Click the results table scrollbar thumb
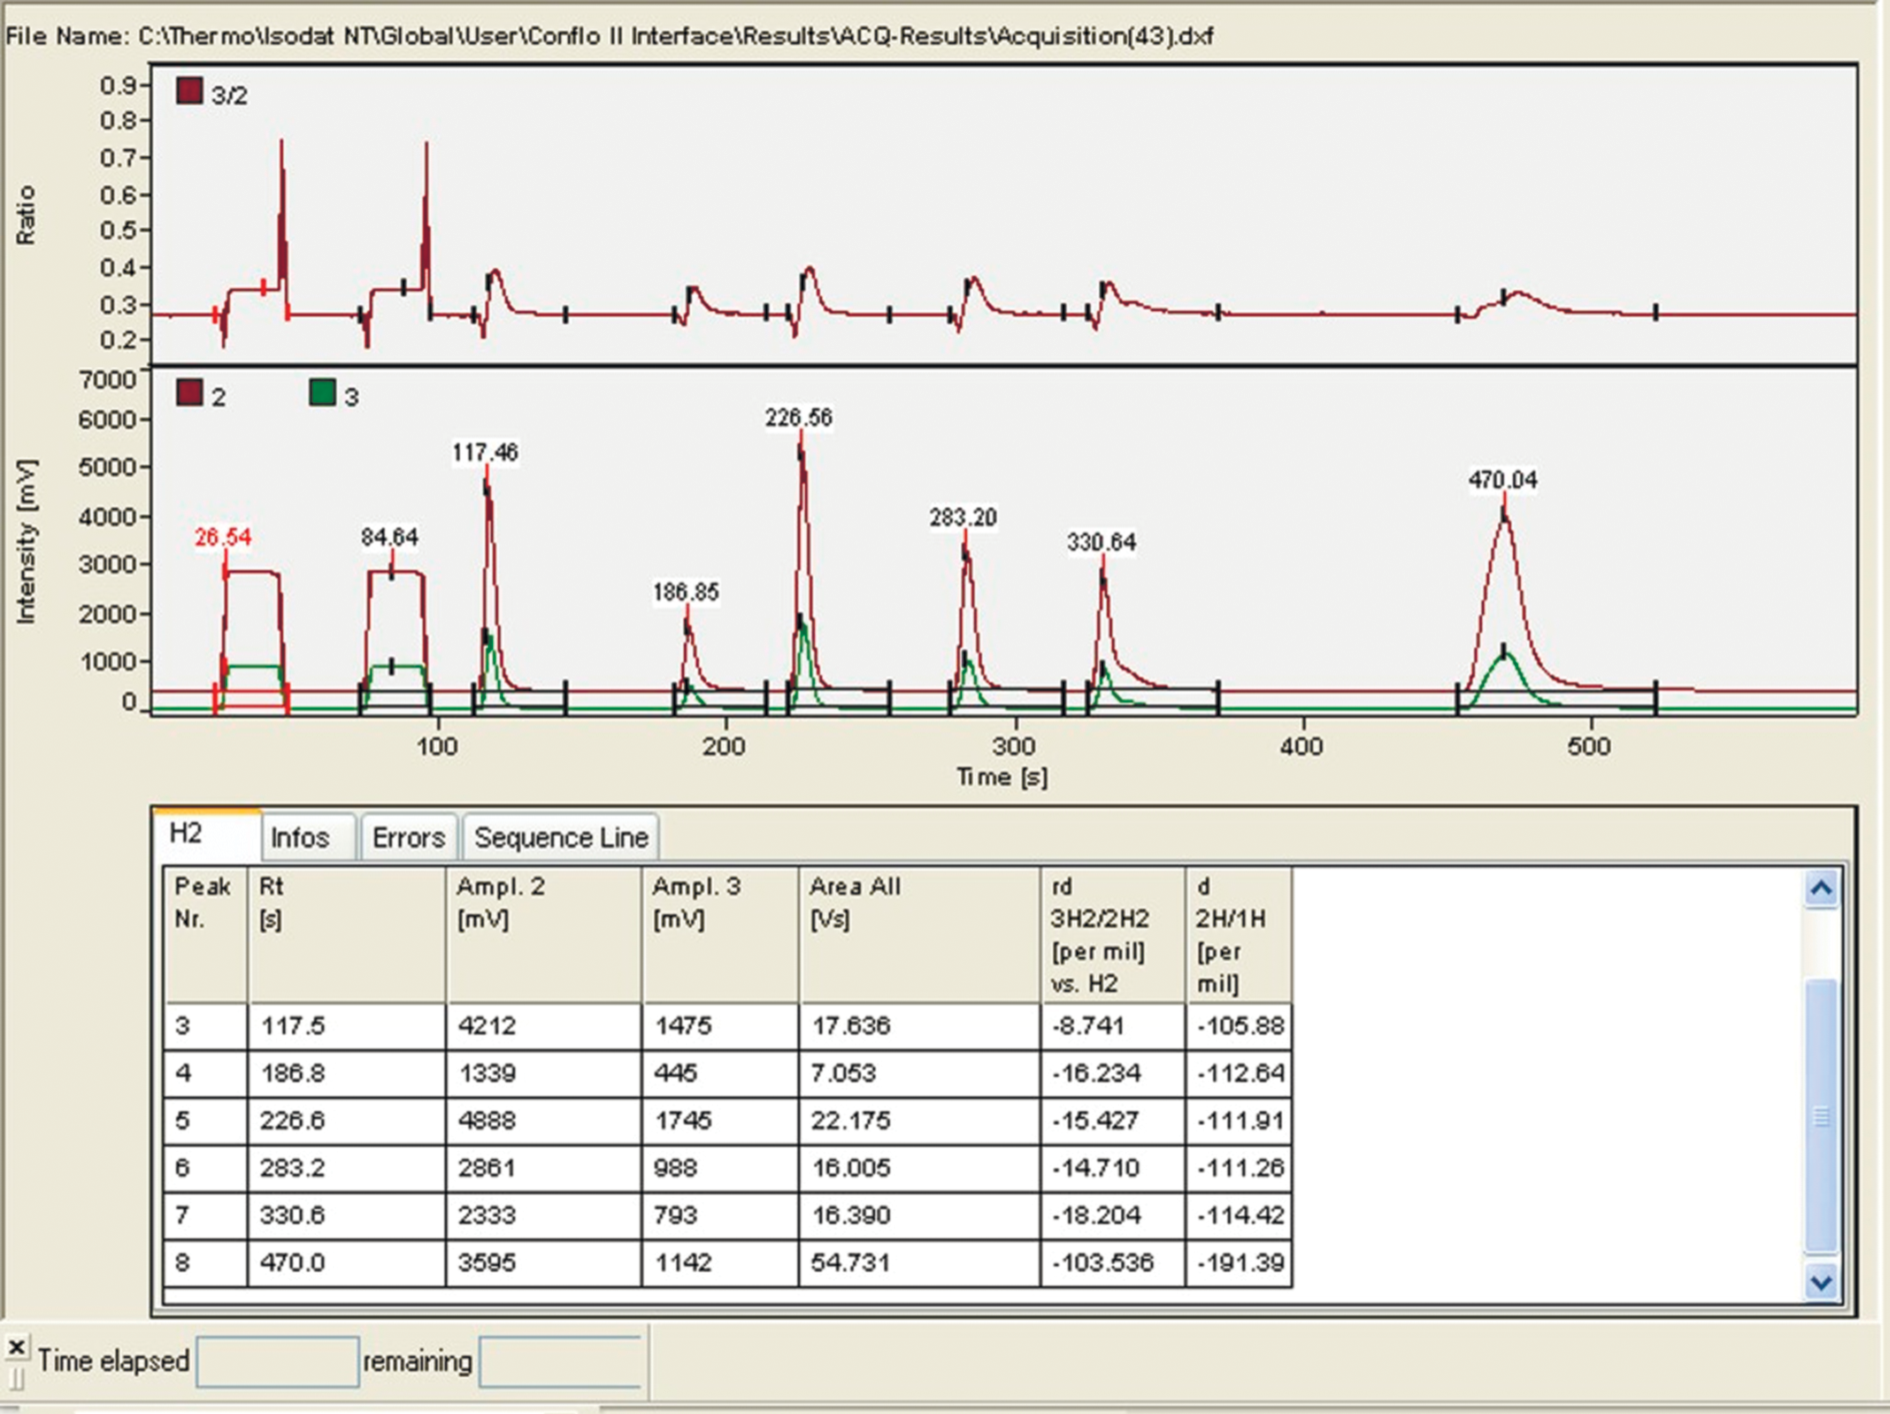Image resolution: width=1890 pixels, height=1414 pixels. tap(1820, 1114)
